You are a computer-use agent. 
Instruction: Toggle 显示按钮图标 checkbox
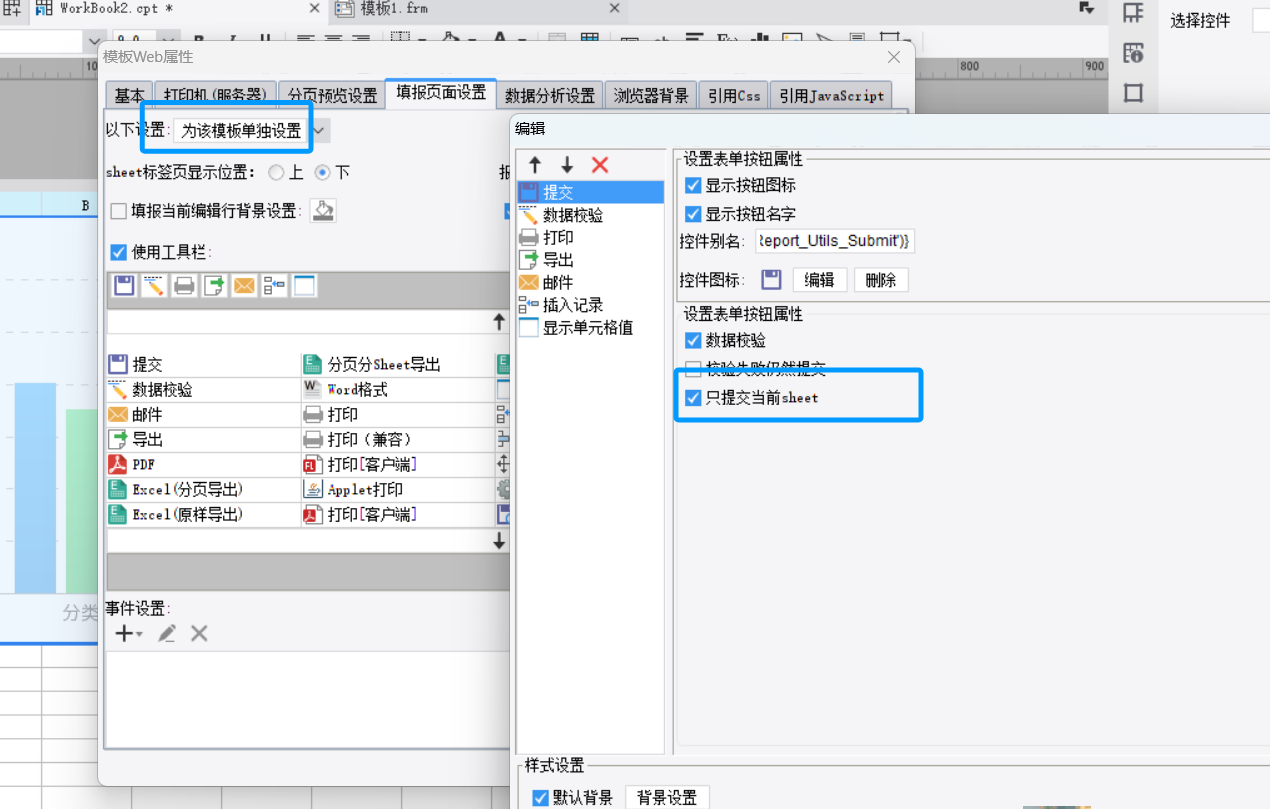693,185
